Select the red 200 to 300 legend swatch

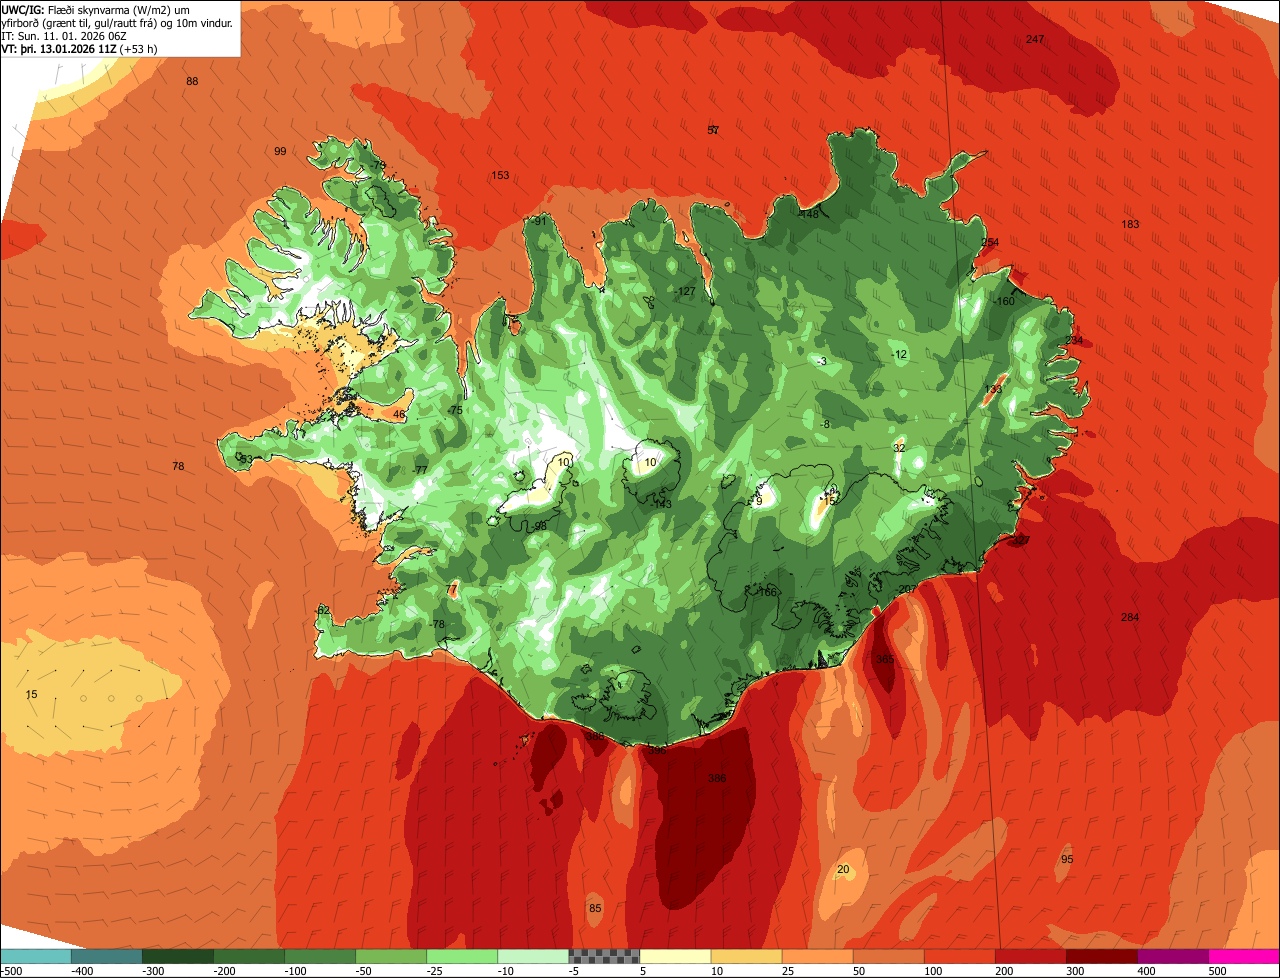[x=1029, y=956]
